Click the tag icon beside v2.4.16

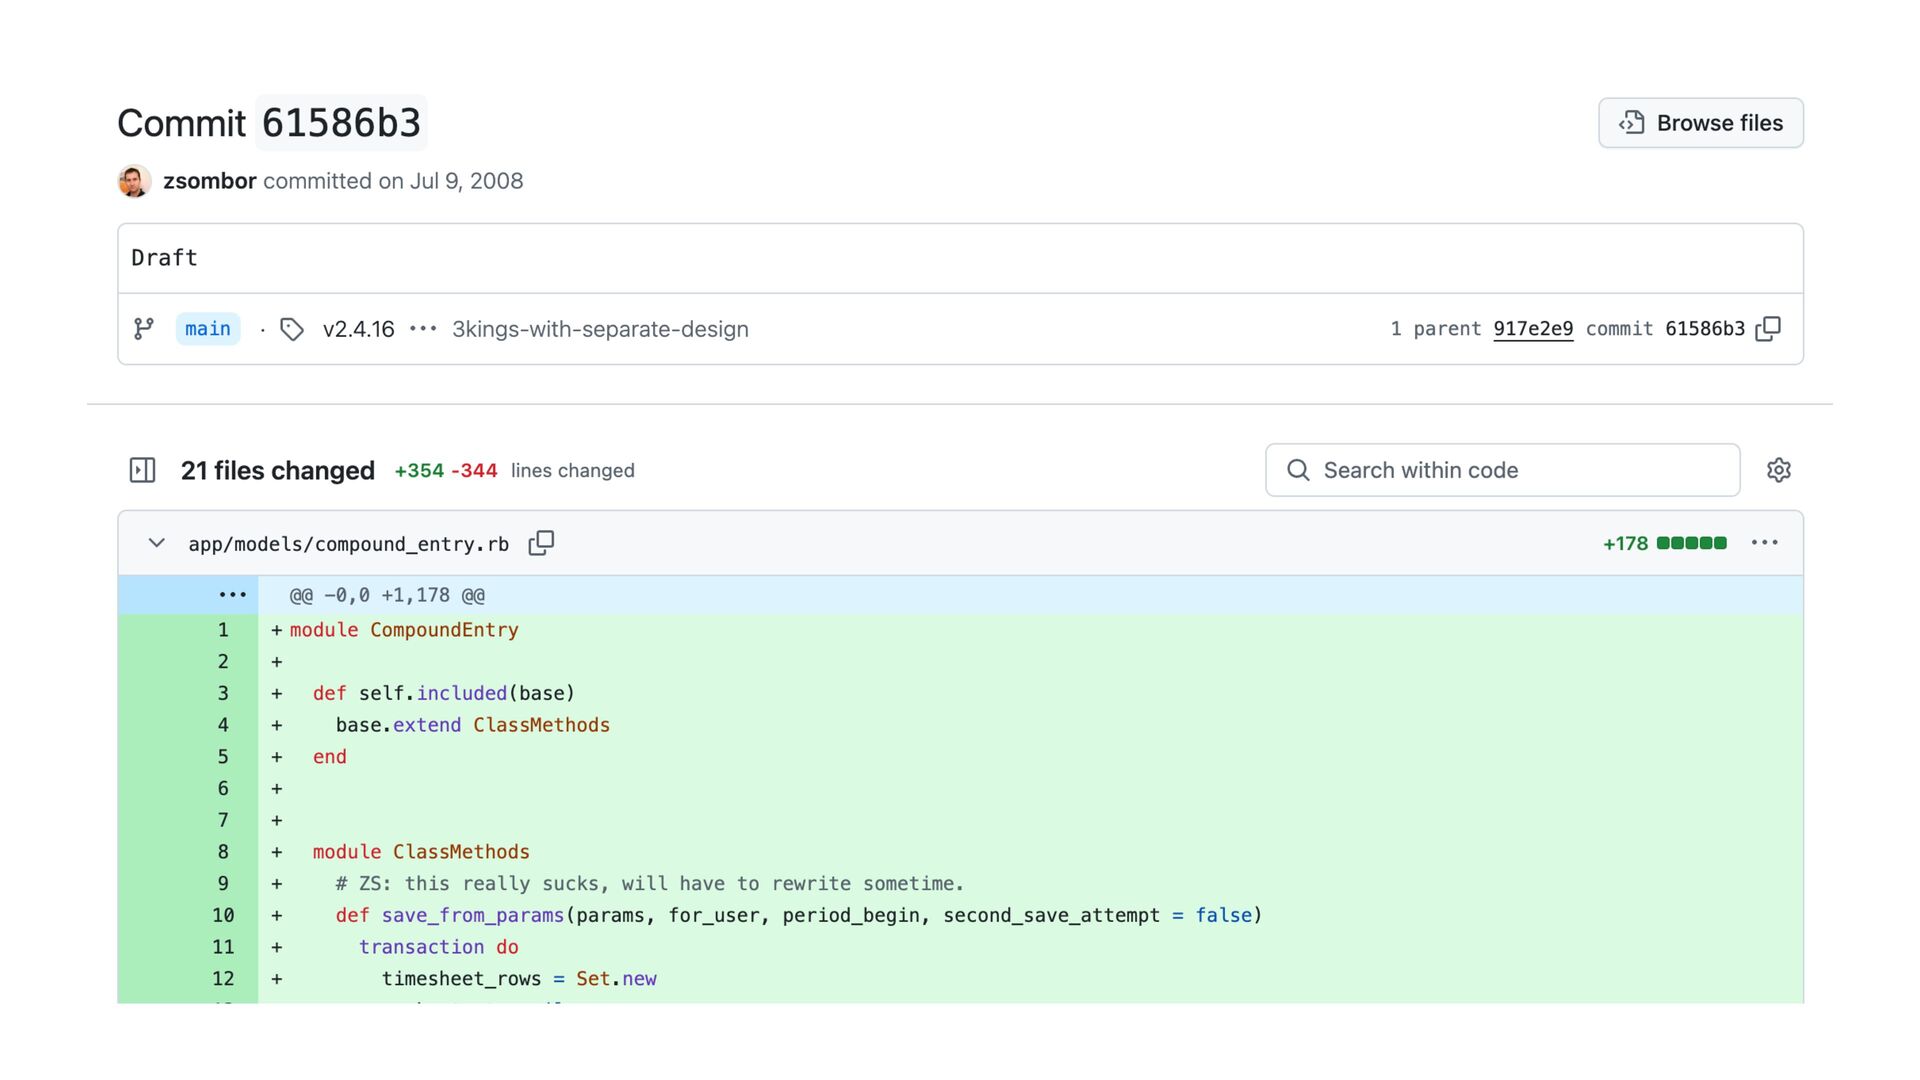292,329
